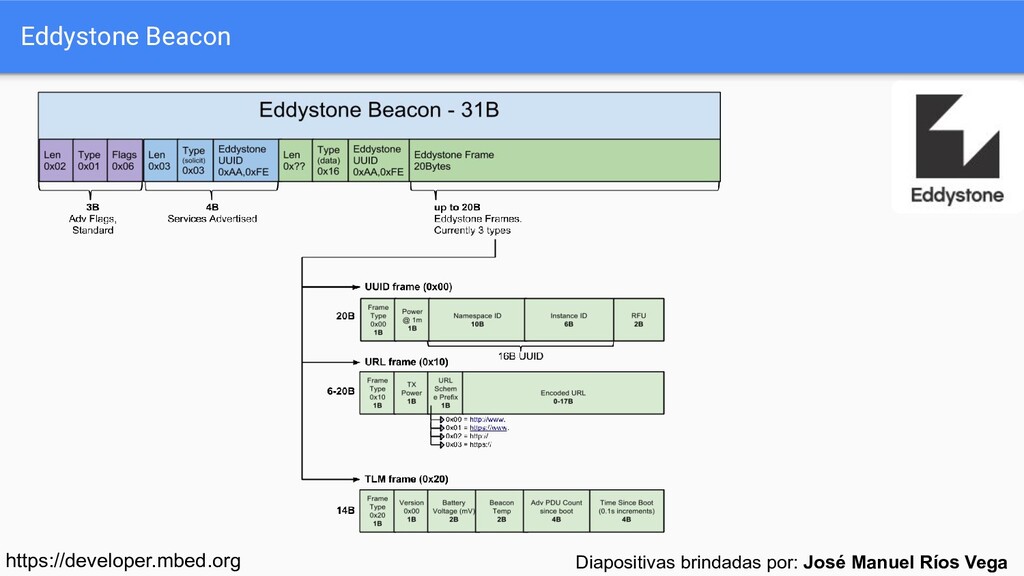Select the "Eddystone Frame 20Bytes" cell
Screen dimensions: 1024x576
pyautogui.click(x=565, y=161)
